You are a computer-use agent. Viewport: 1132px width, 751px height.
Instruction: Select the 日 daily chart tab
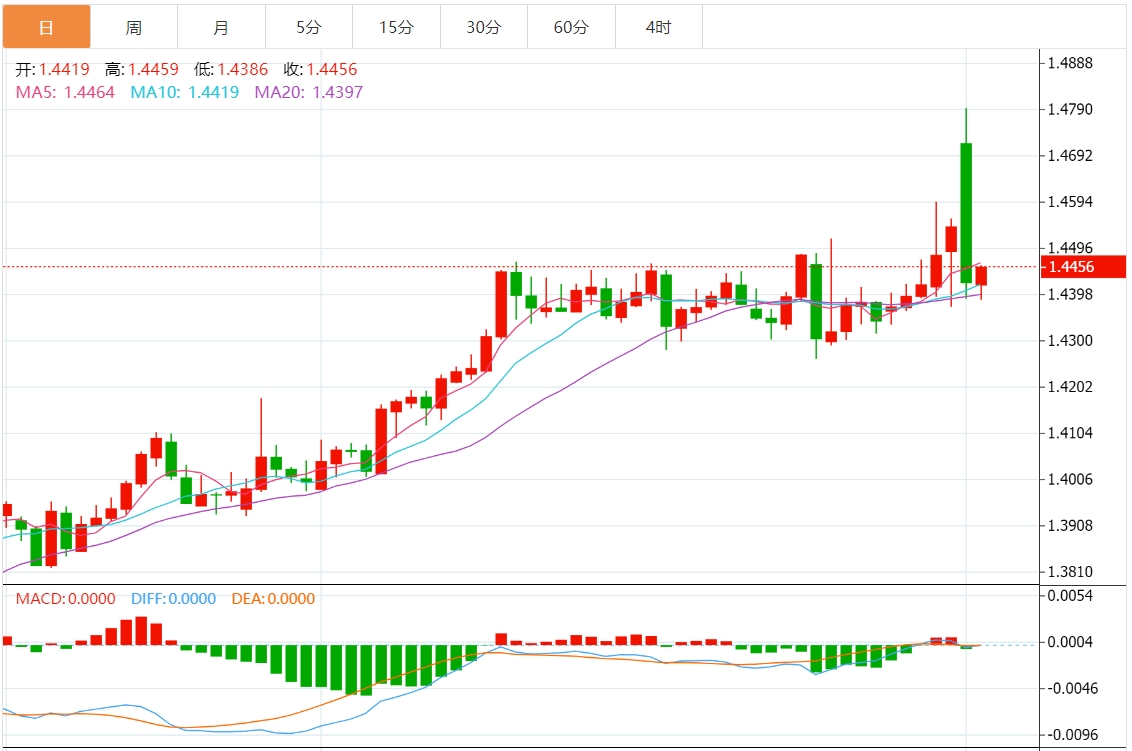(x=46, y=27)
